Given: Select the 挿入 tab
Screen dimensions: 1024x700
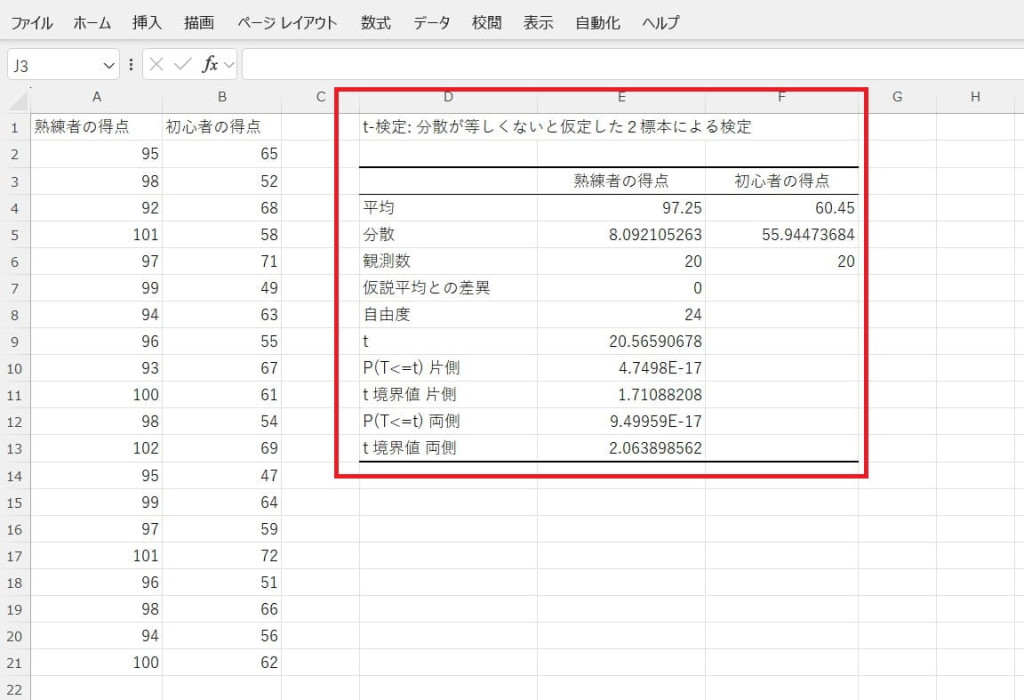Looking at the screenshot, I should point(147,22).
